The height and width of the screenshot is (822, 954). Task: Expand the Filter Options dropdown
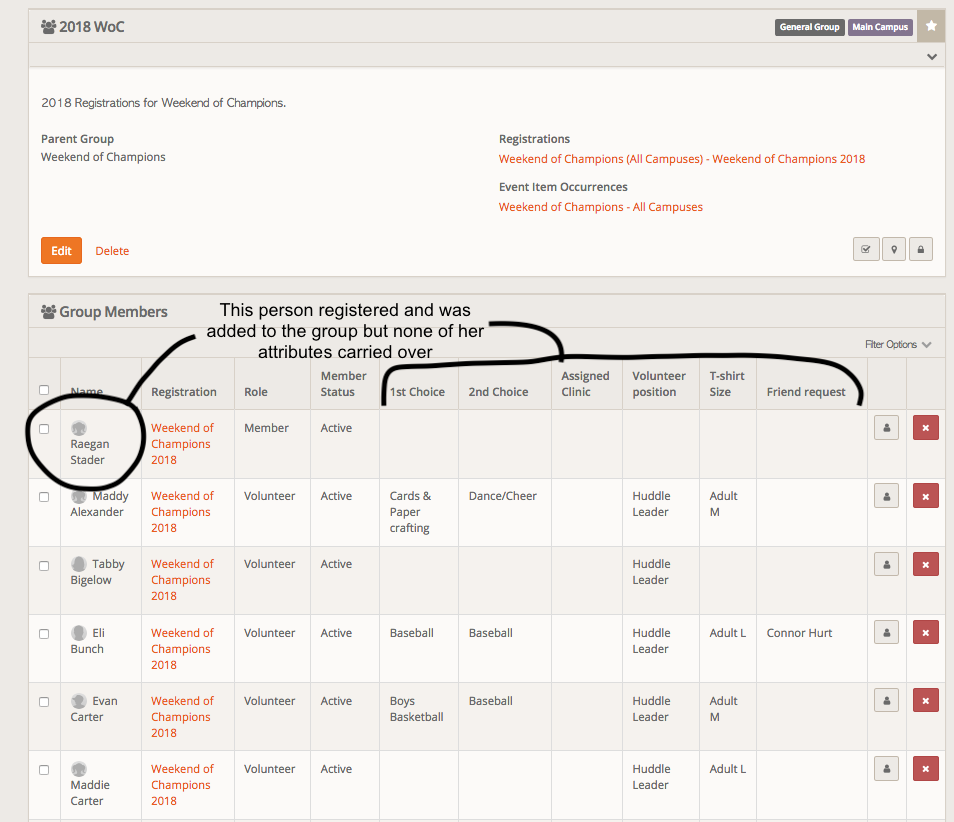click(897, 344)
